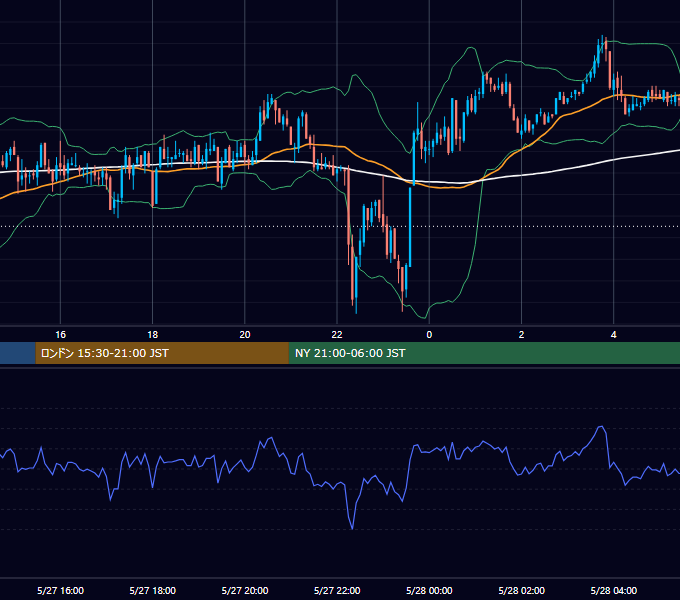Click the 18 hour label on price chart axis
Viewport: 680px width, 600px height.
[153, 335]
